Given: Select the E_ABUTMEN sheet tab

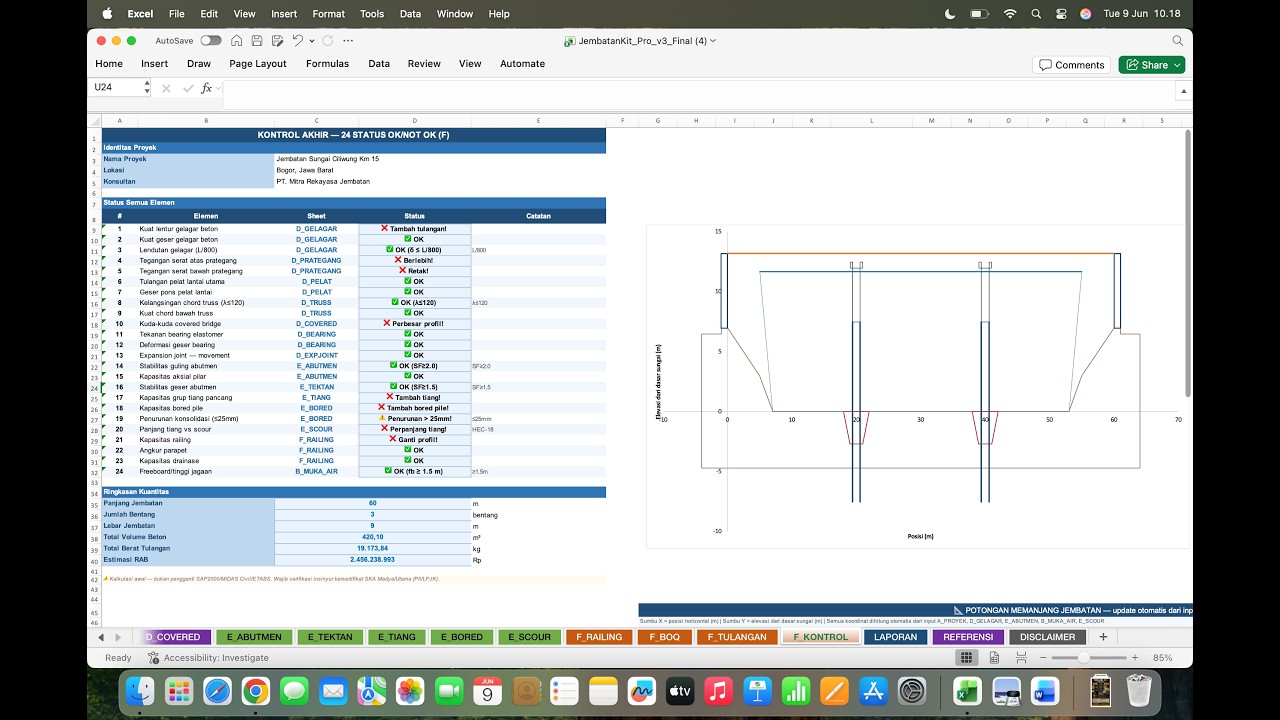Looking at the screenshot, I should coord(254,637).
